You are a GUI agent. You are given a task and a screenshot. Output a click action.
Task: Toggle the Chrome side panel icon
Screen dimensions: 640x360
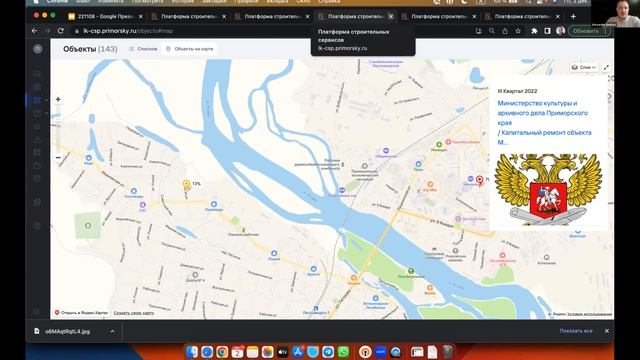tap(547, 31)
